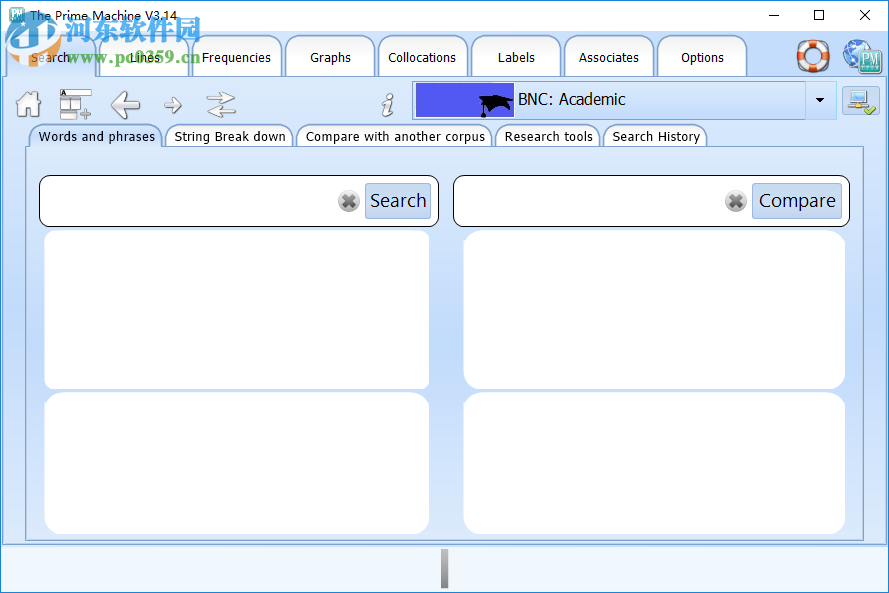Click the graduation cap corpus icon
This screenshot has height=593, width=889.
click(465, 100)
